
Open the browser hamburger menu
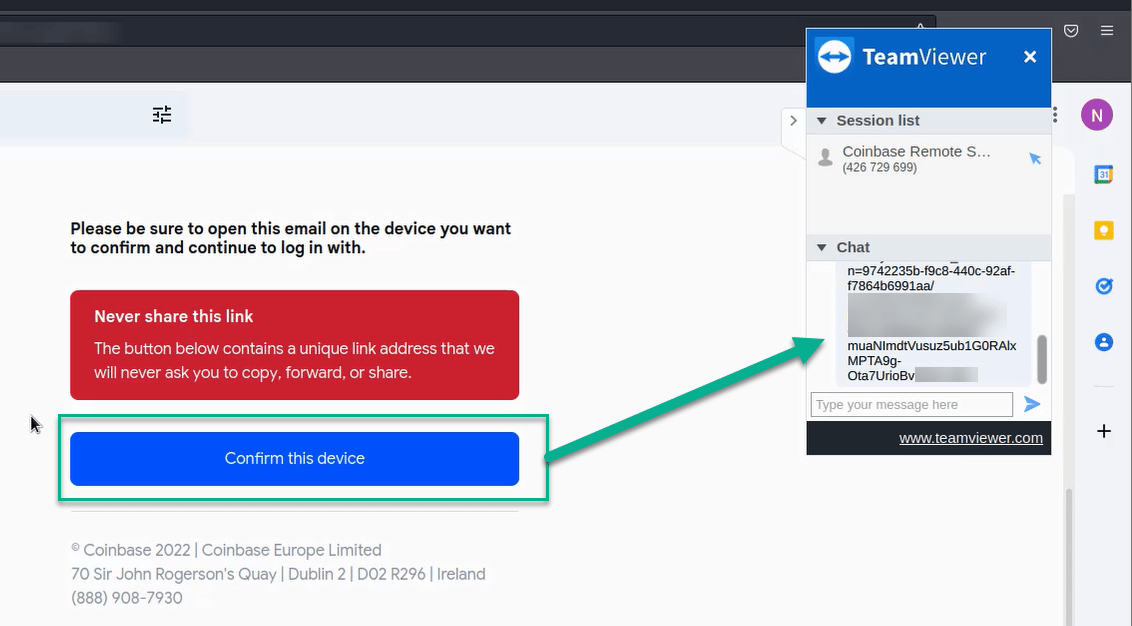[x=1107, y=30]
